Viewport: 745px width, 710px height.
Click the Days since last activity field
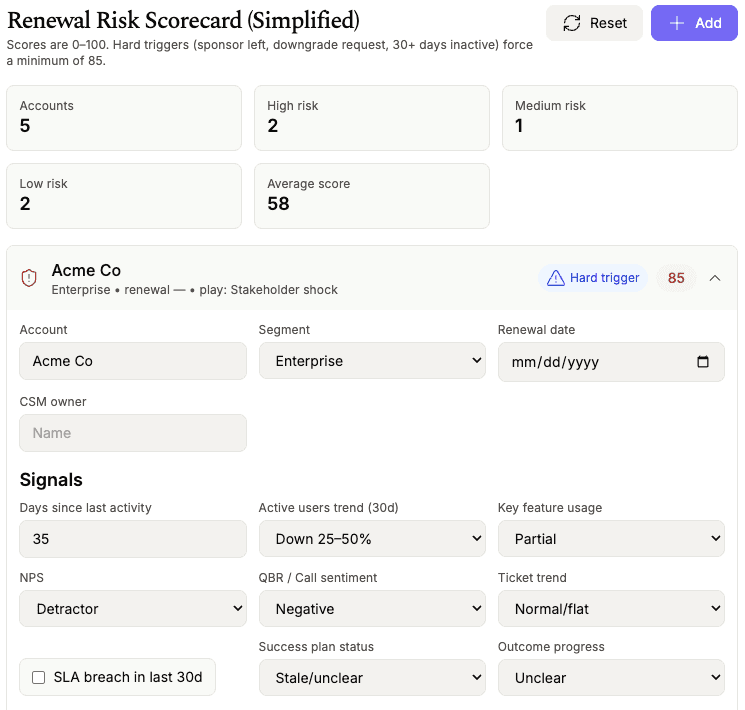coord(133,539)
